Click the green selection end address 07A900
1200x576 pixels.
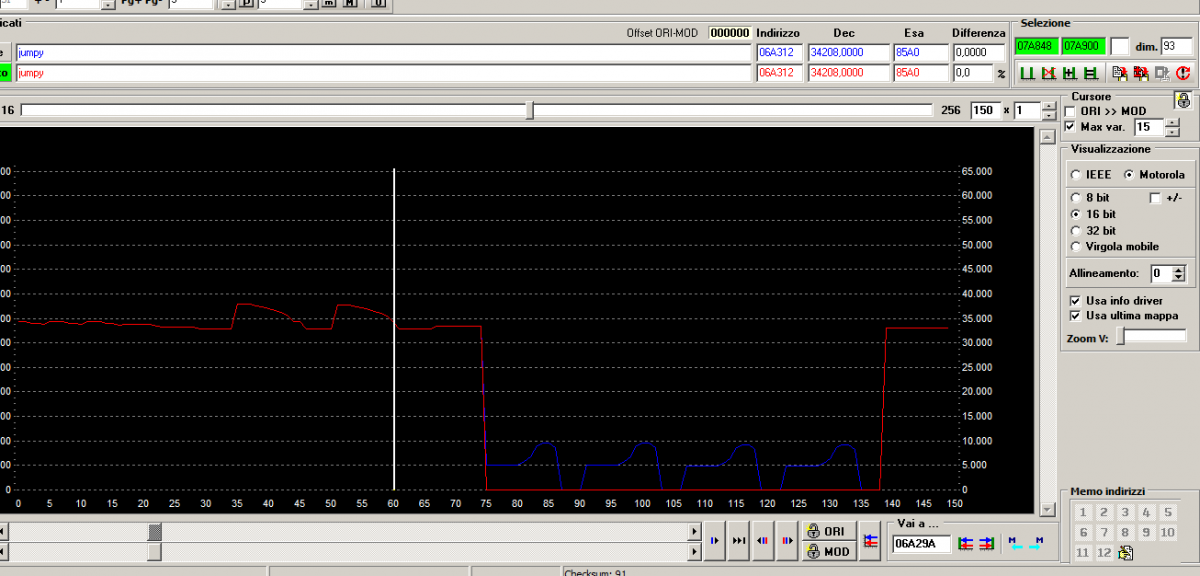tap(1082, 45)
